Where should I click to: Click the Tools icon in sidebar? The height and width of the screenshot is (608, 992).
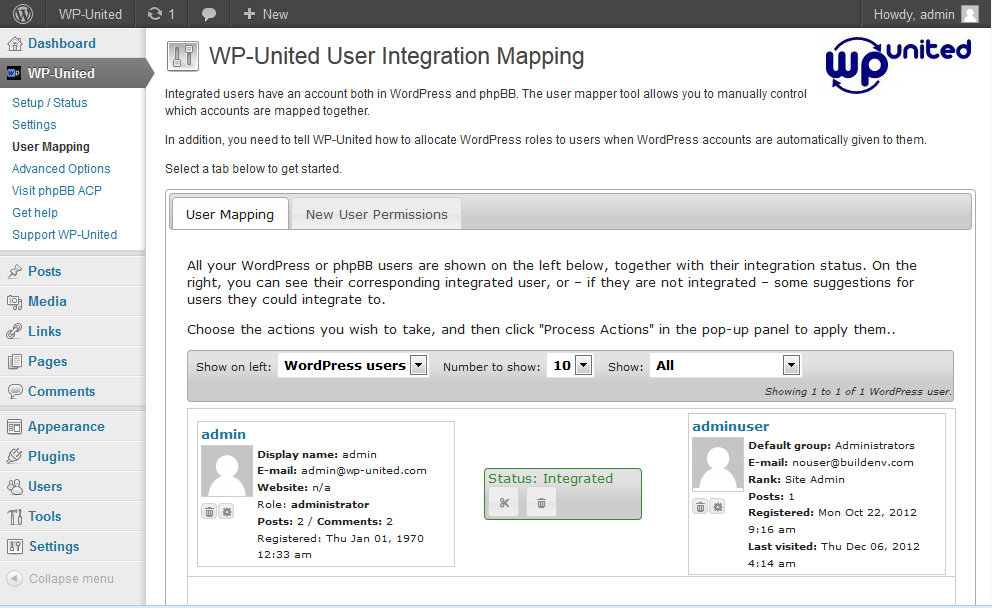[15, 517]
